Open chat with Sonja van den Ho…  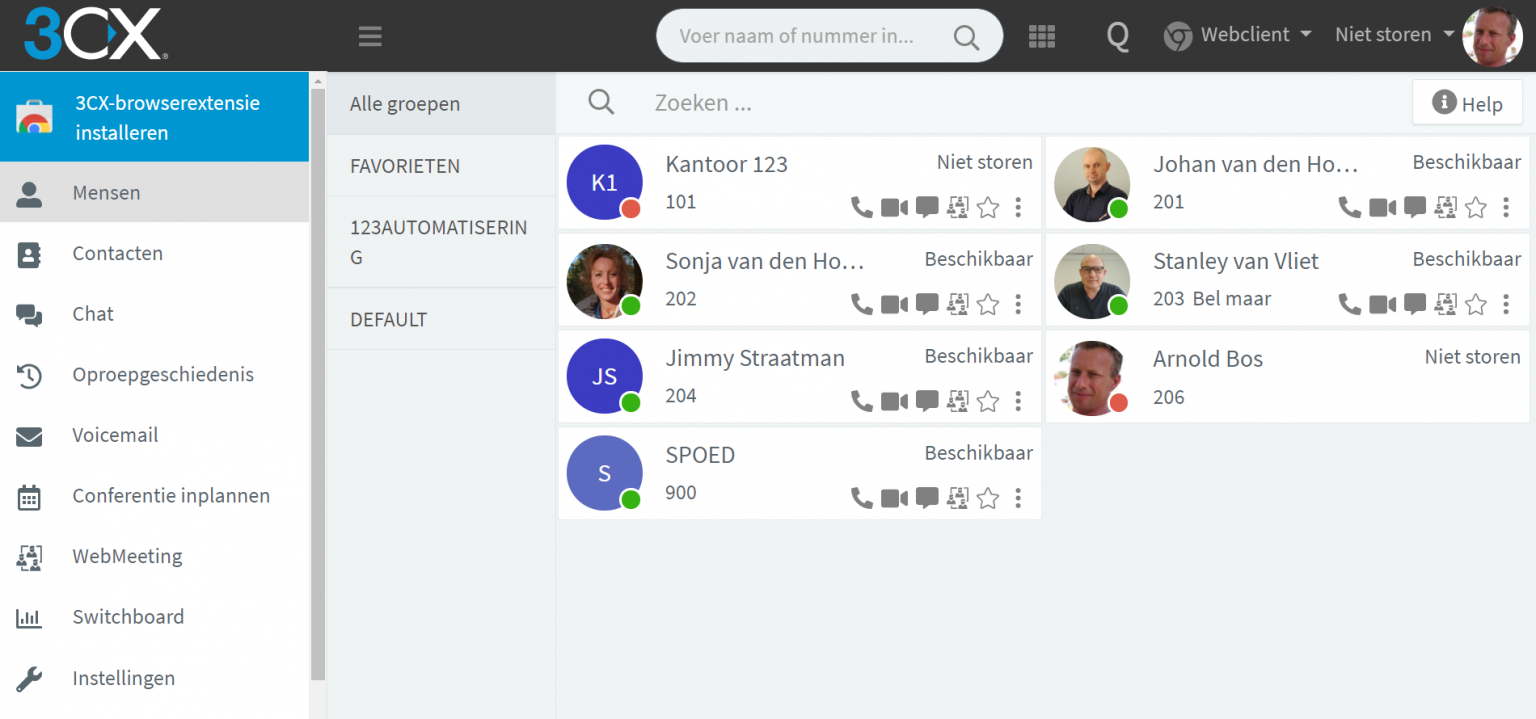coord(927,304)
